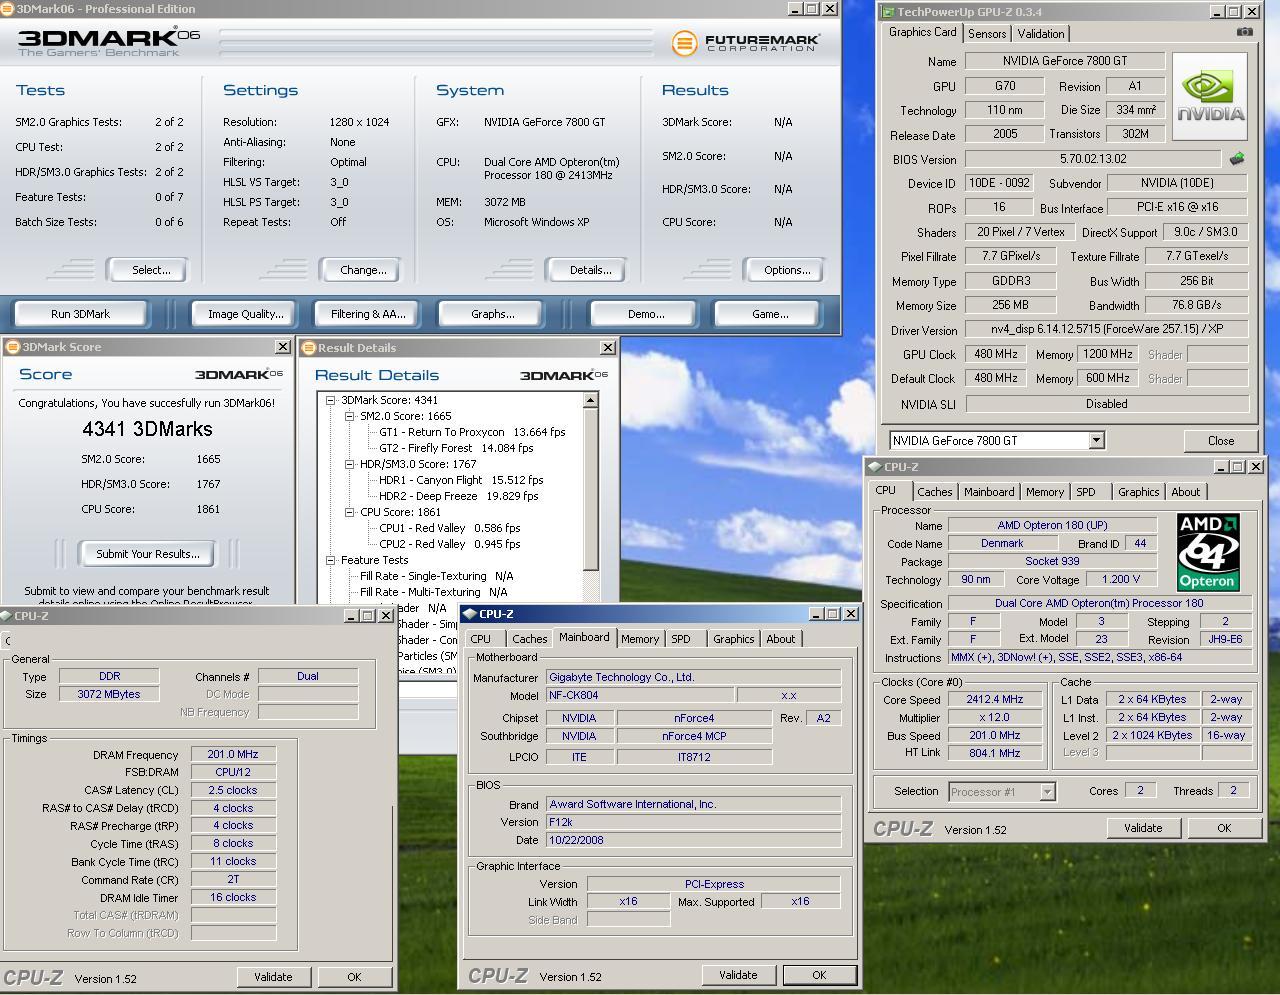Open SPD tab in CPU-Z processor window
Image resolution: width=1280 pixels, height=995 pixels.
tap(1086, 492)
